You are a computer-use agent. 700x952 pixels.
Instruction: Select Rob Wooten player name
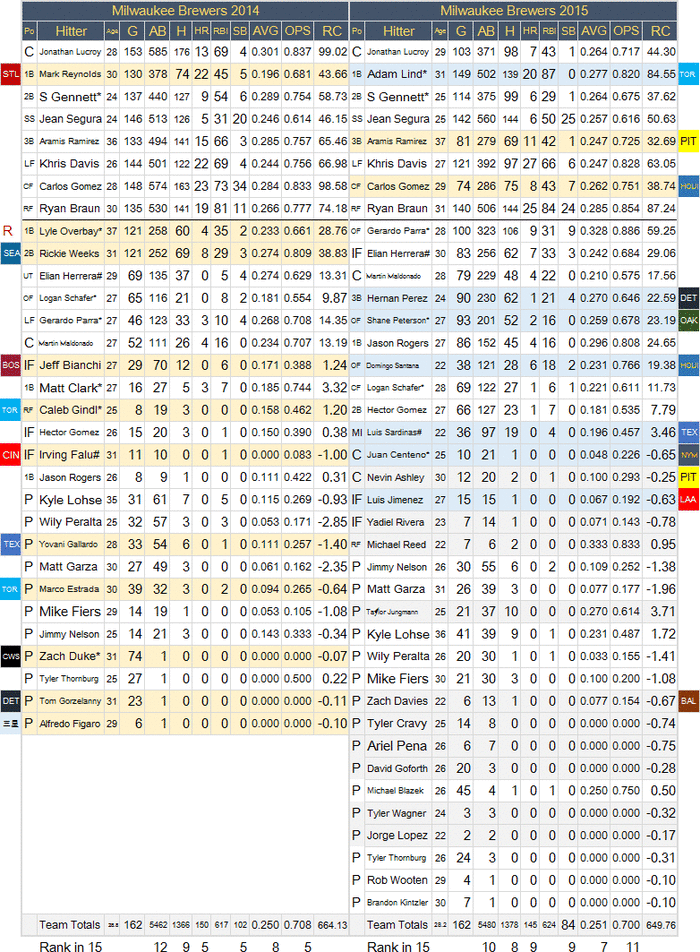point(397,880)
